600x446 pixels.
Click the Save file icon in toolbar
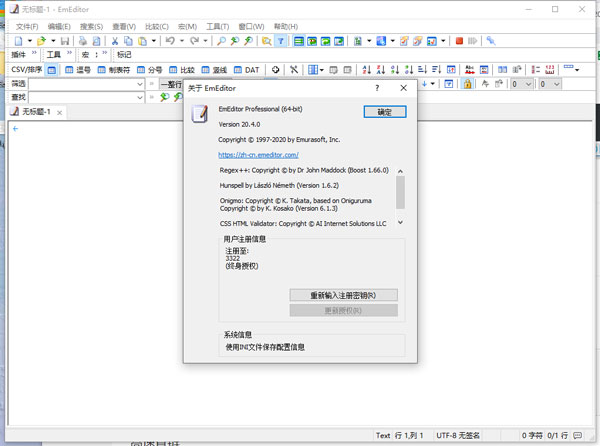click(x=65, y=41)
